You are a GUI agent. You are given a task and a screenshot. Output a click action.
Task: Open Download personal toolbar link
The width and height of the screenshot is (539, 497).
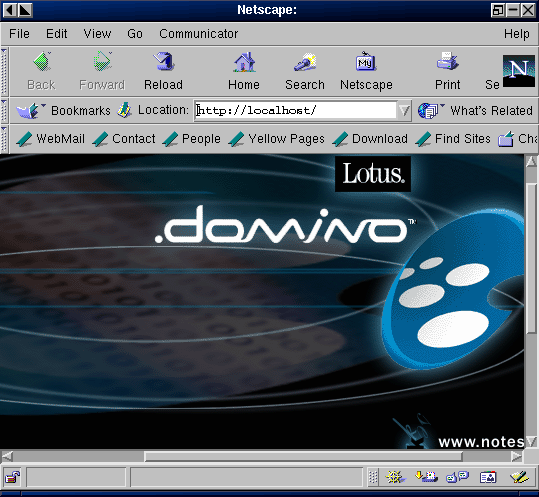(x=370, y=139)
